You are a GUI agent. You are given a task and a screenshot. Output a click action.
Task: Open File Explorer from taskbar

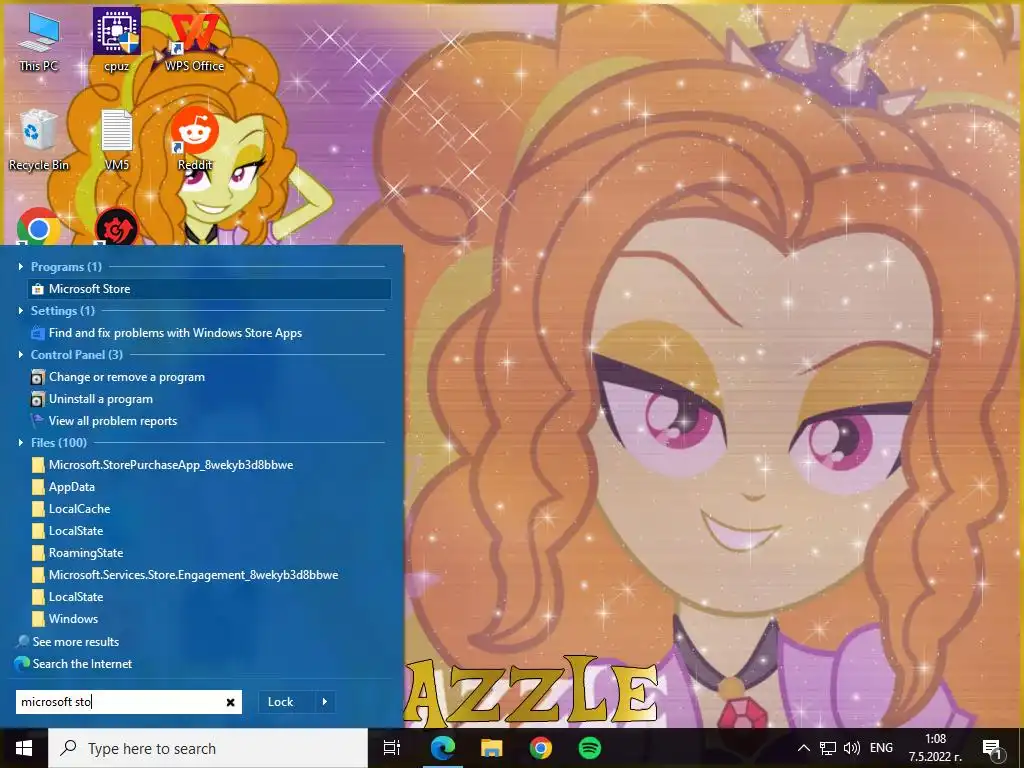(492, 748)
